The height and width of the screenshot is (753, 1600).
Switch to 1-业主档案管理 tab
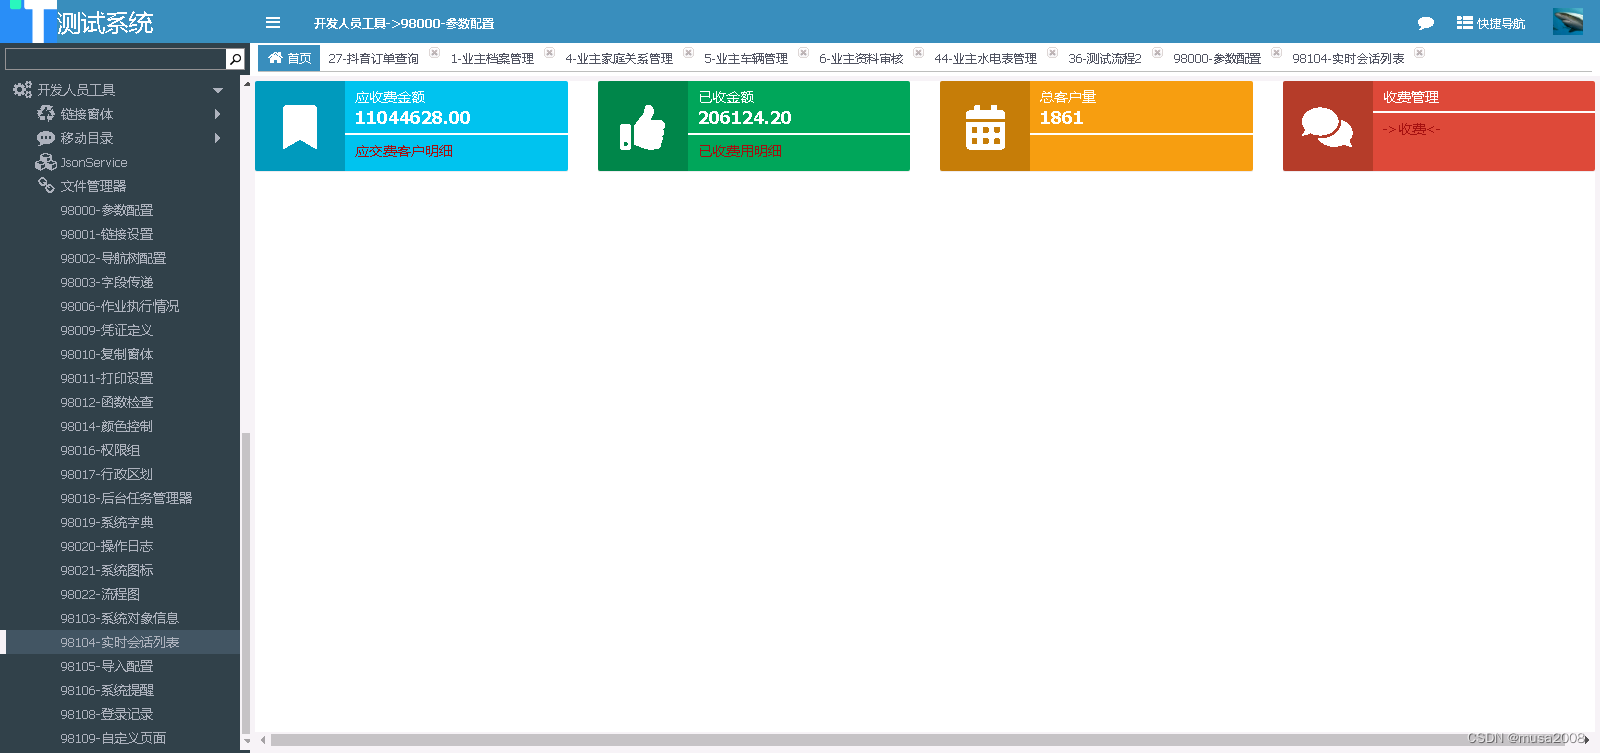coord(492,59)
